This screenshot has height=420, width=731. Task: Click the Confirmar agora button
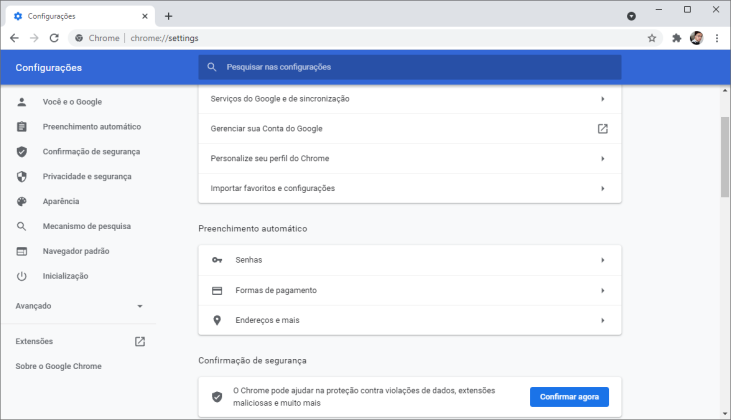tap(569, 397)
